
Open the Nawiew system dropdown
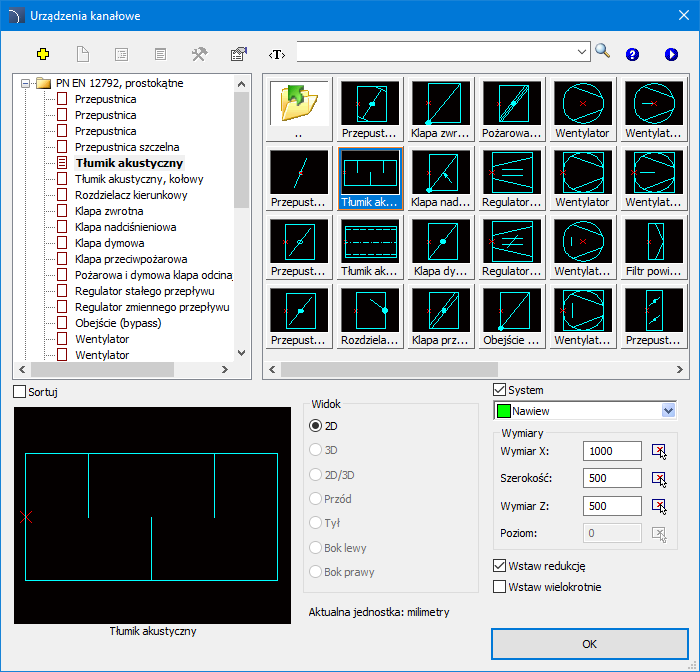pos(668,411)
